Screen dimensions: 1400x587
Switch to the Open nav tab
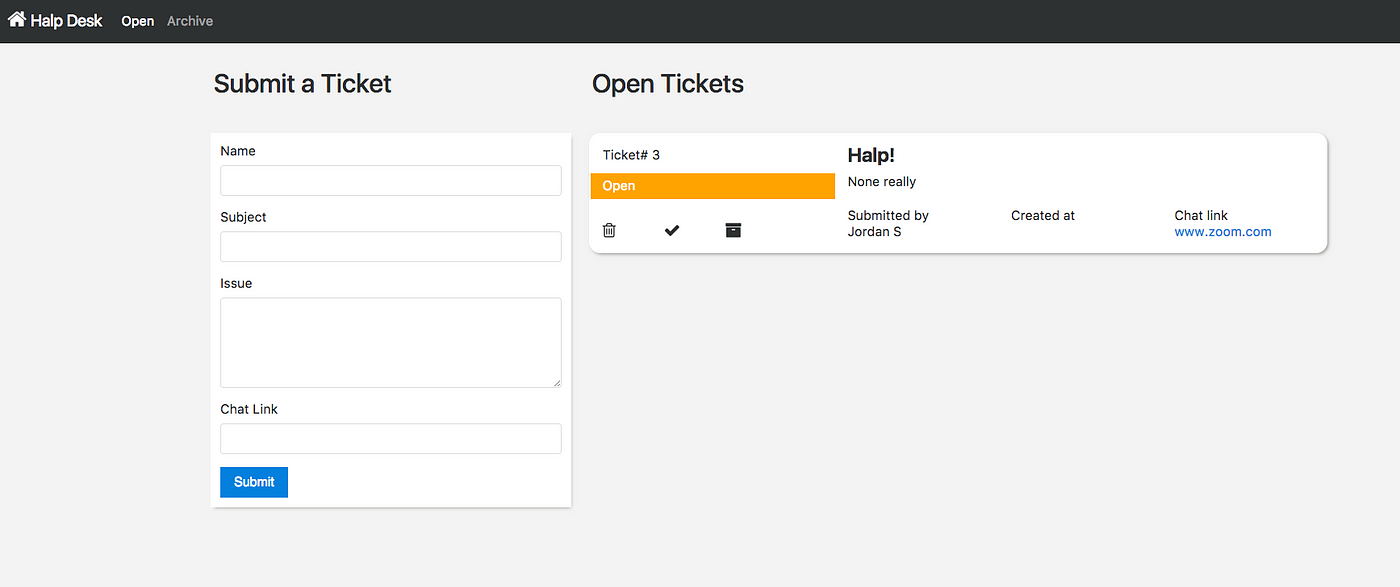tap(138, 21)
